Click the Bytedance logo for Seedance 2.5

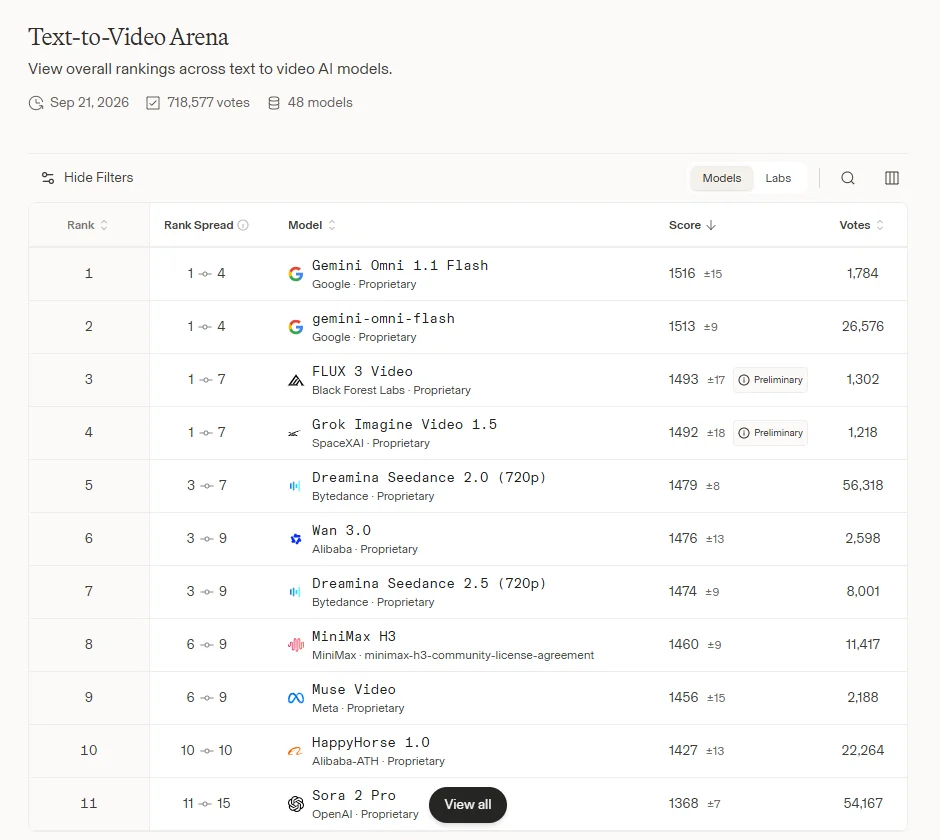[x=294, y=592]
